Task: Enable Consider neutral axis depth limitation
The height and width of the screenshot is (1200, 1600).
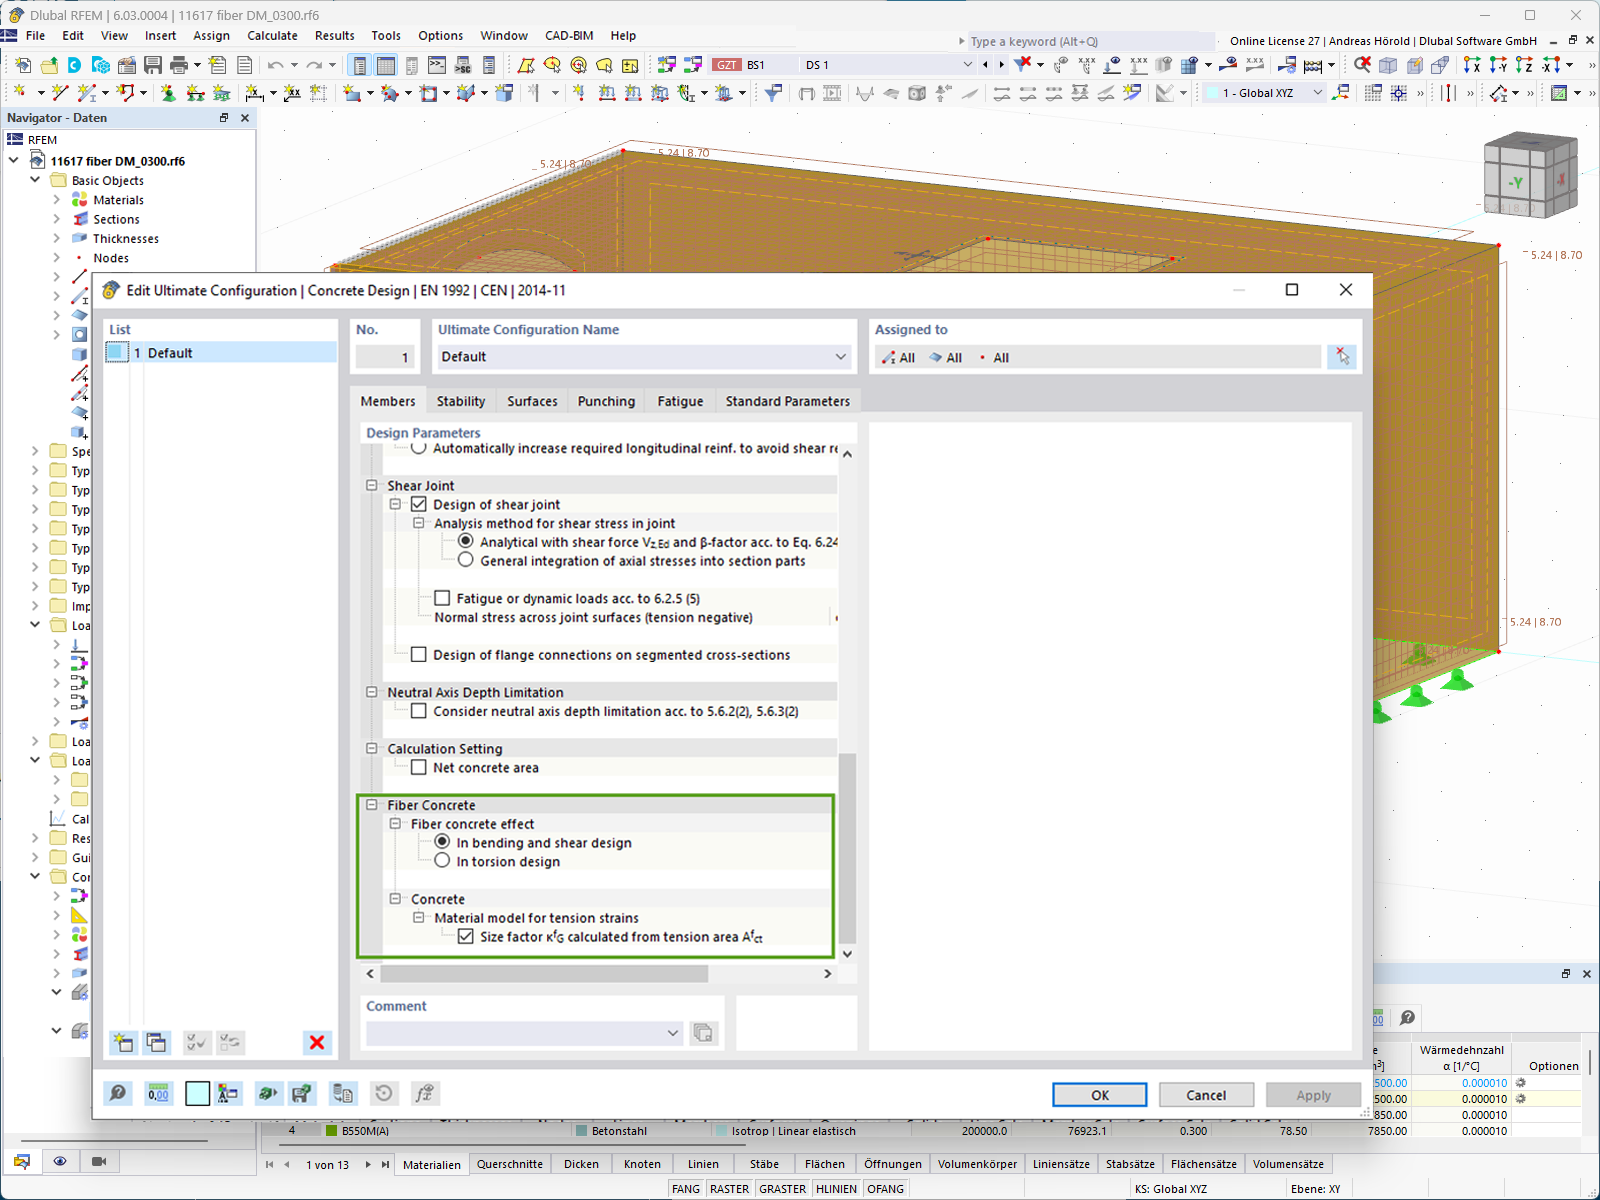Action: (x=419, y=711)
